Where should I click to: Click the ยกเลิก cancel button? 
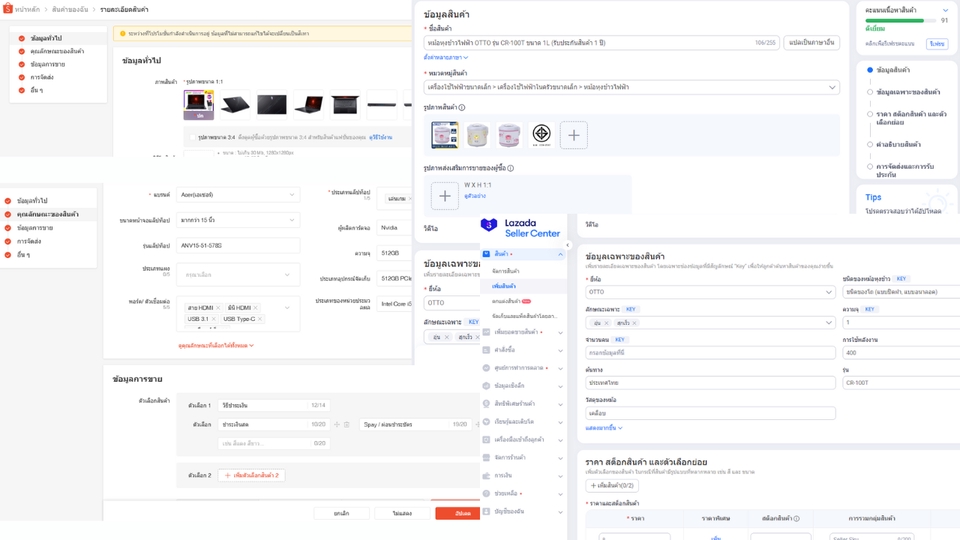[342, 514]
